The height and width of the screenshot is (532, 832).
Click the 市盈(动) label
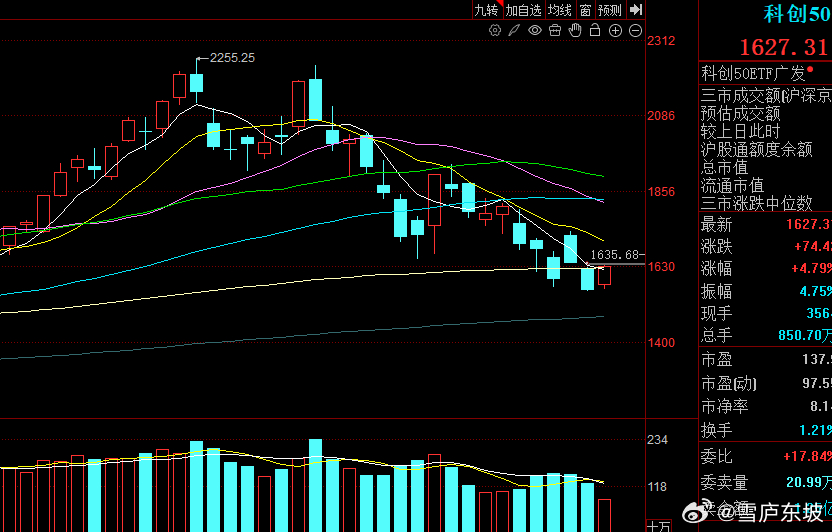[729, 383]
